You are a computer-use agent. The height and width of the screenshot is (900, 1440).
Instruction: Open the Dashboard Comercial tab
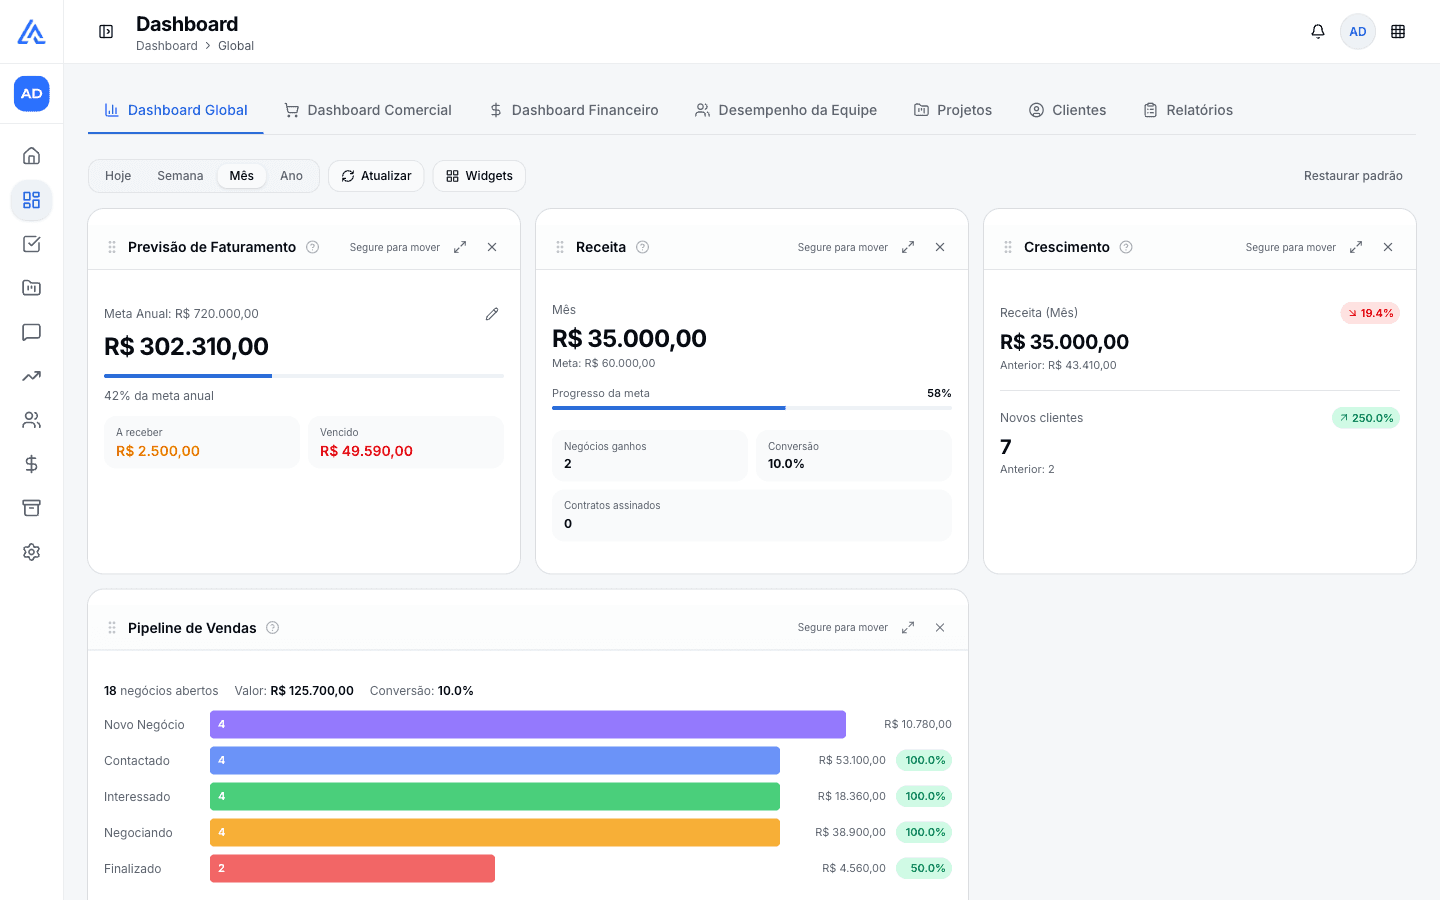[368, 110]
